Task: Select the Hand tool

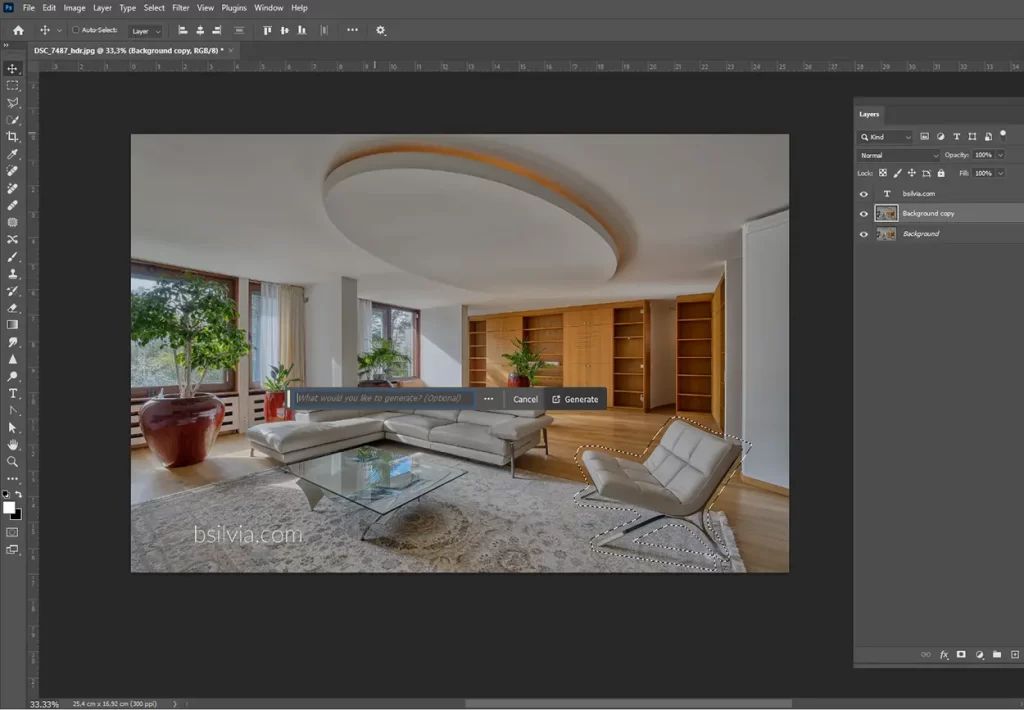Action: click(x=12, y=444)
